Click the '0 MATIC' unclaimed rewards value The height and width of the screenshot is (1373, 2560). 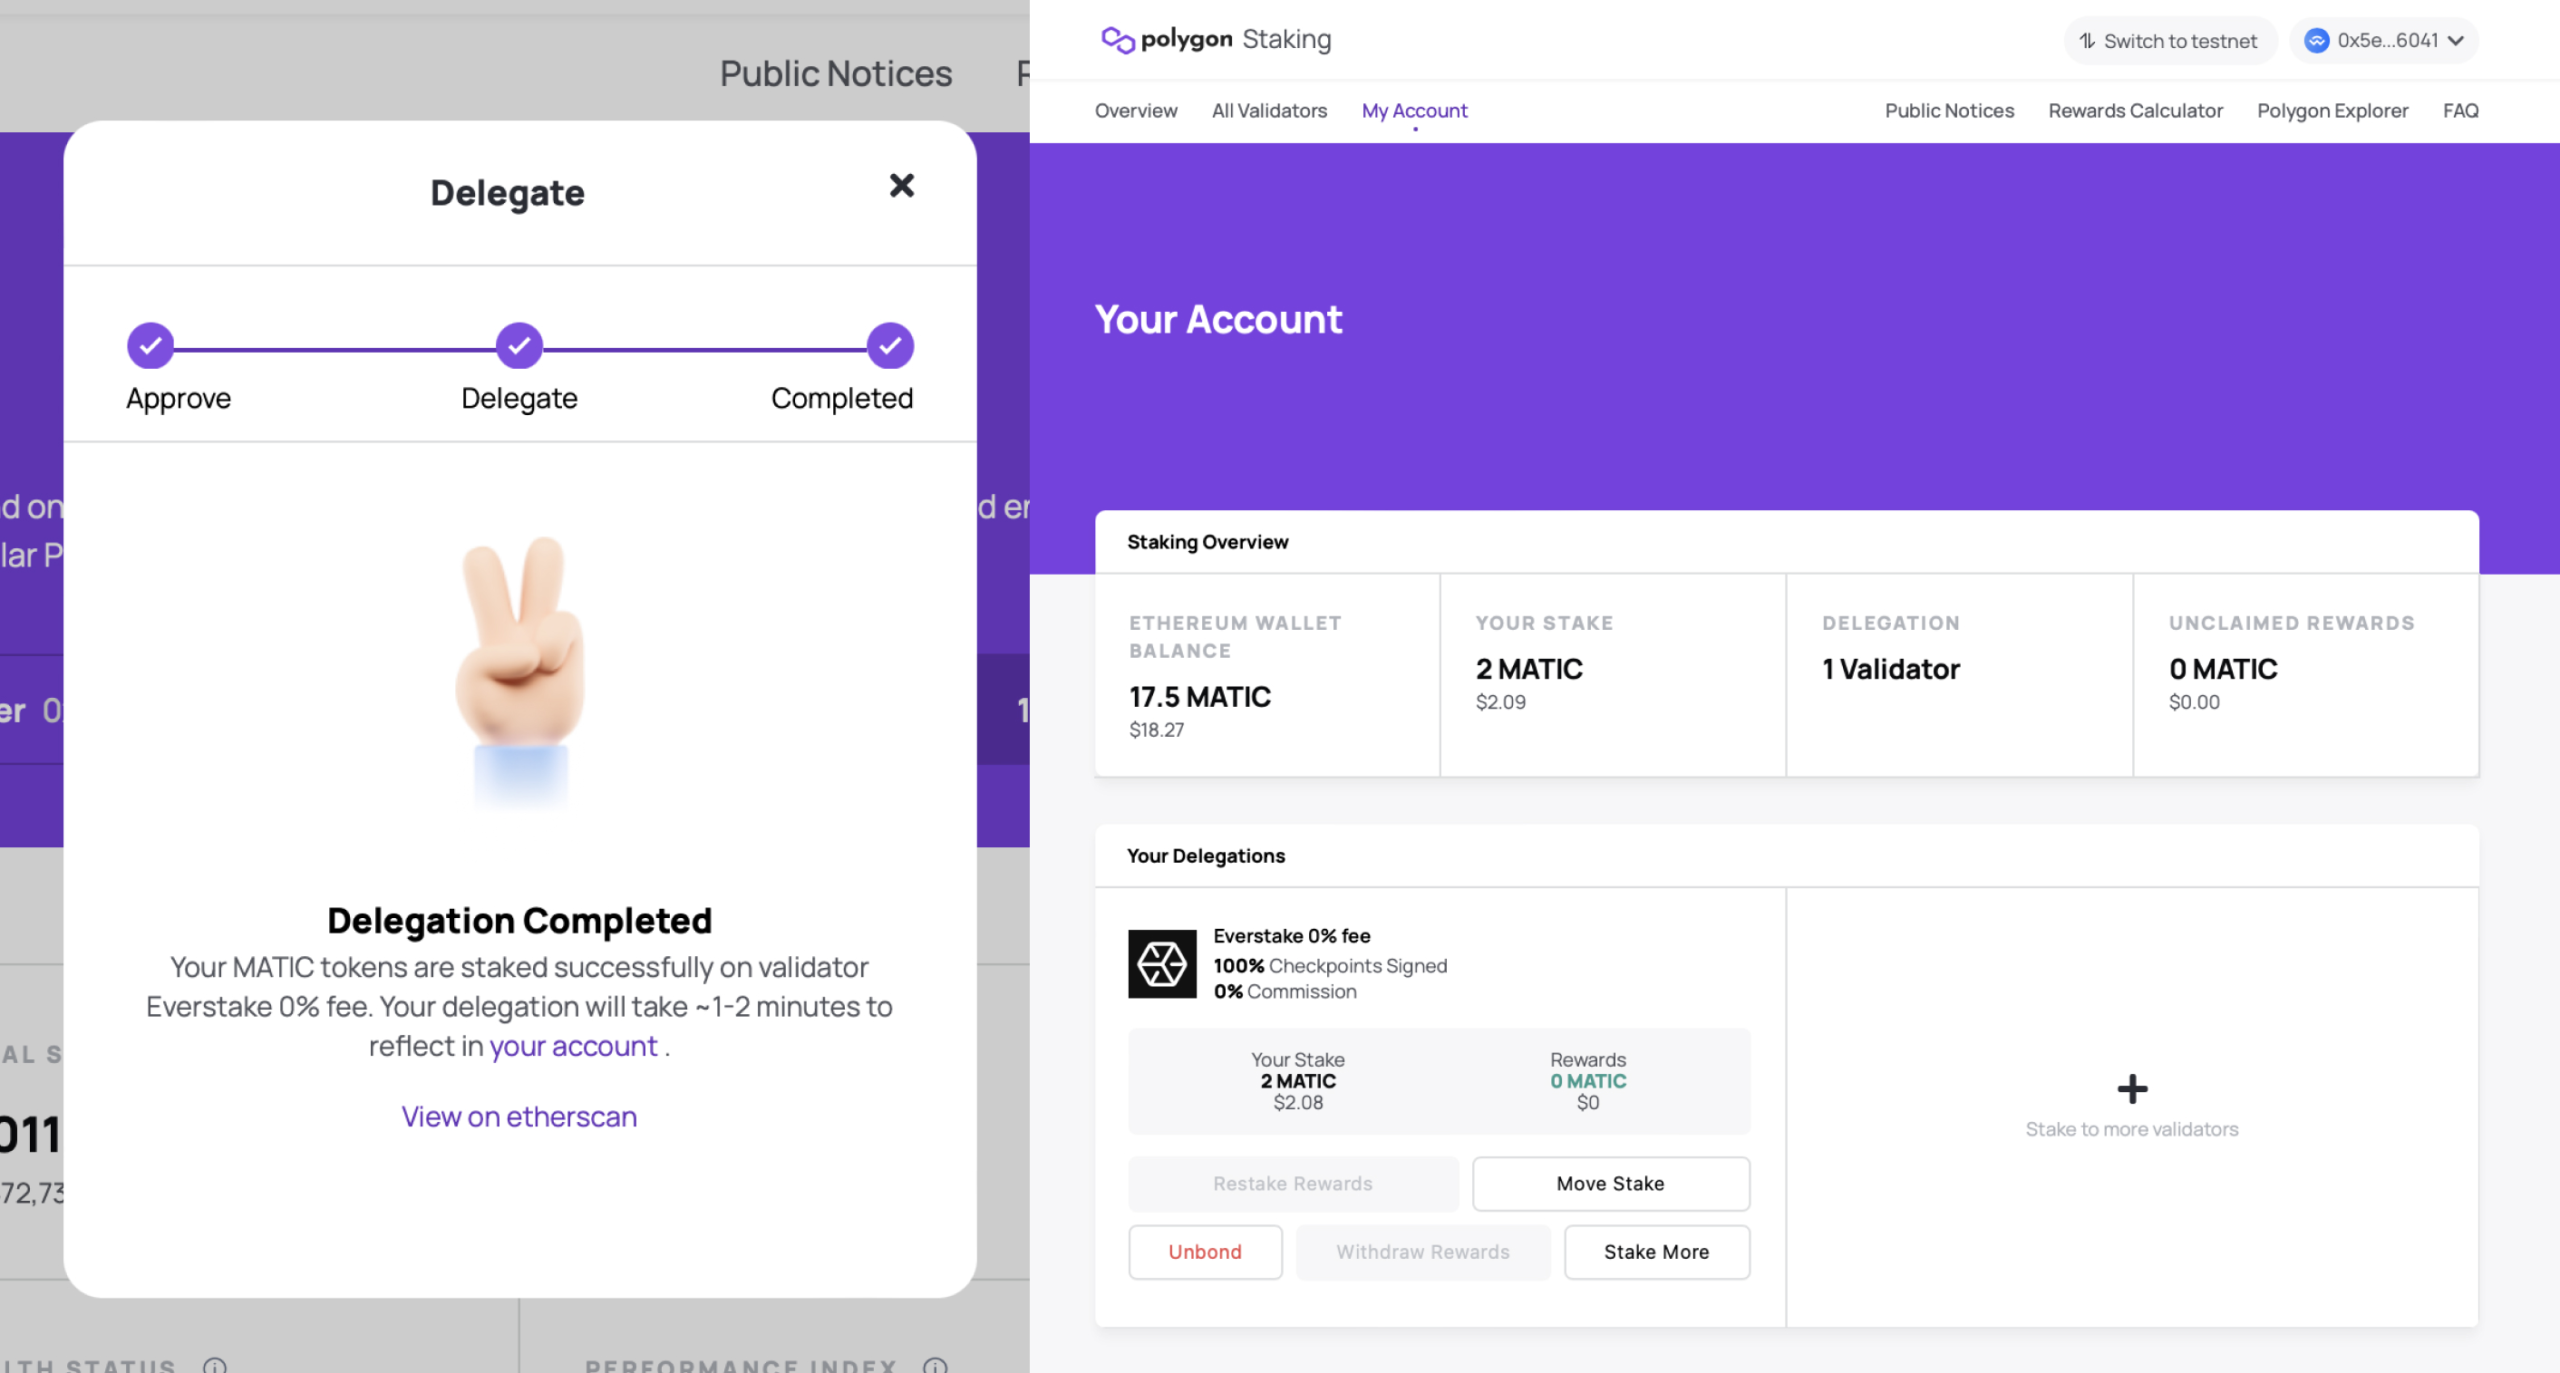pyautogui.click(x=2223, y=669)
